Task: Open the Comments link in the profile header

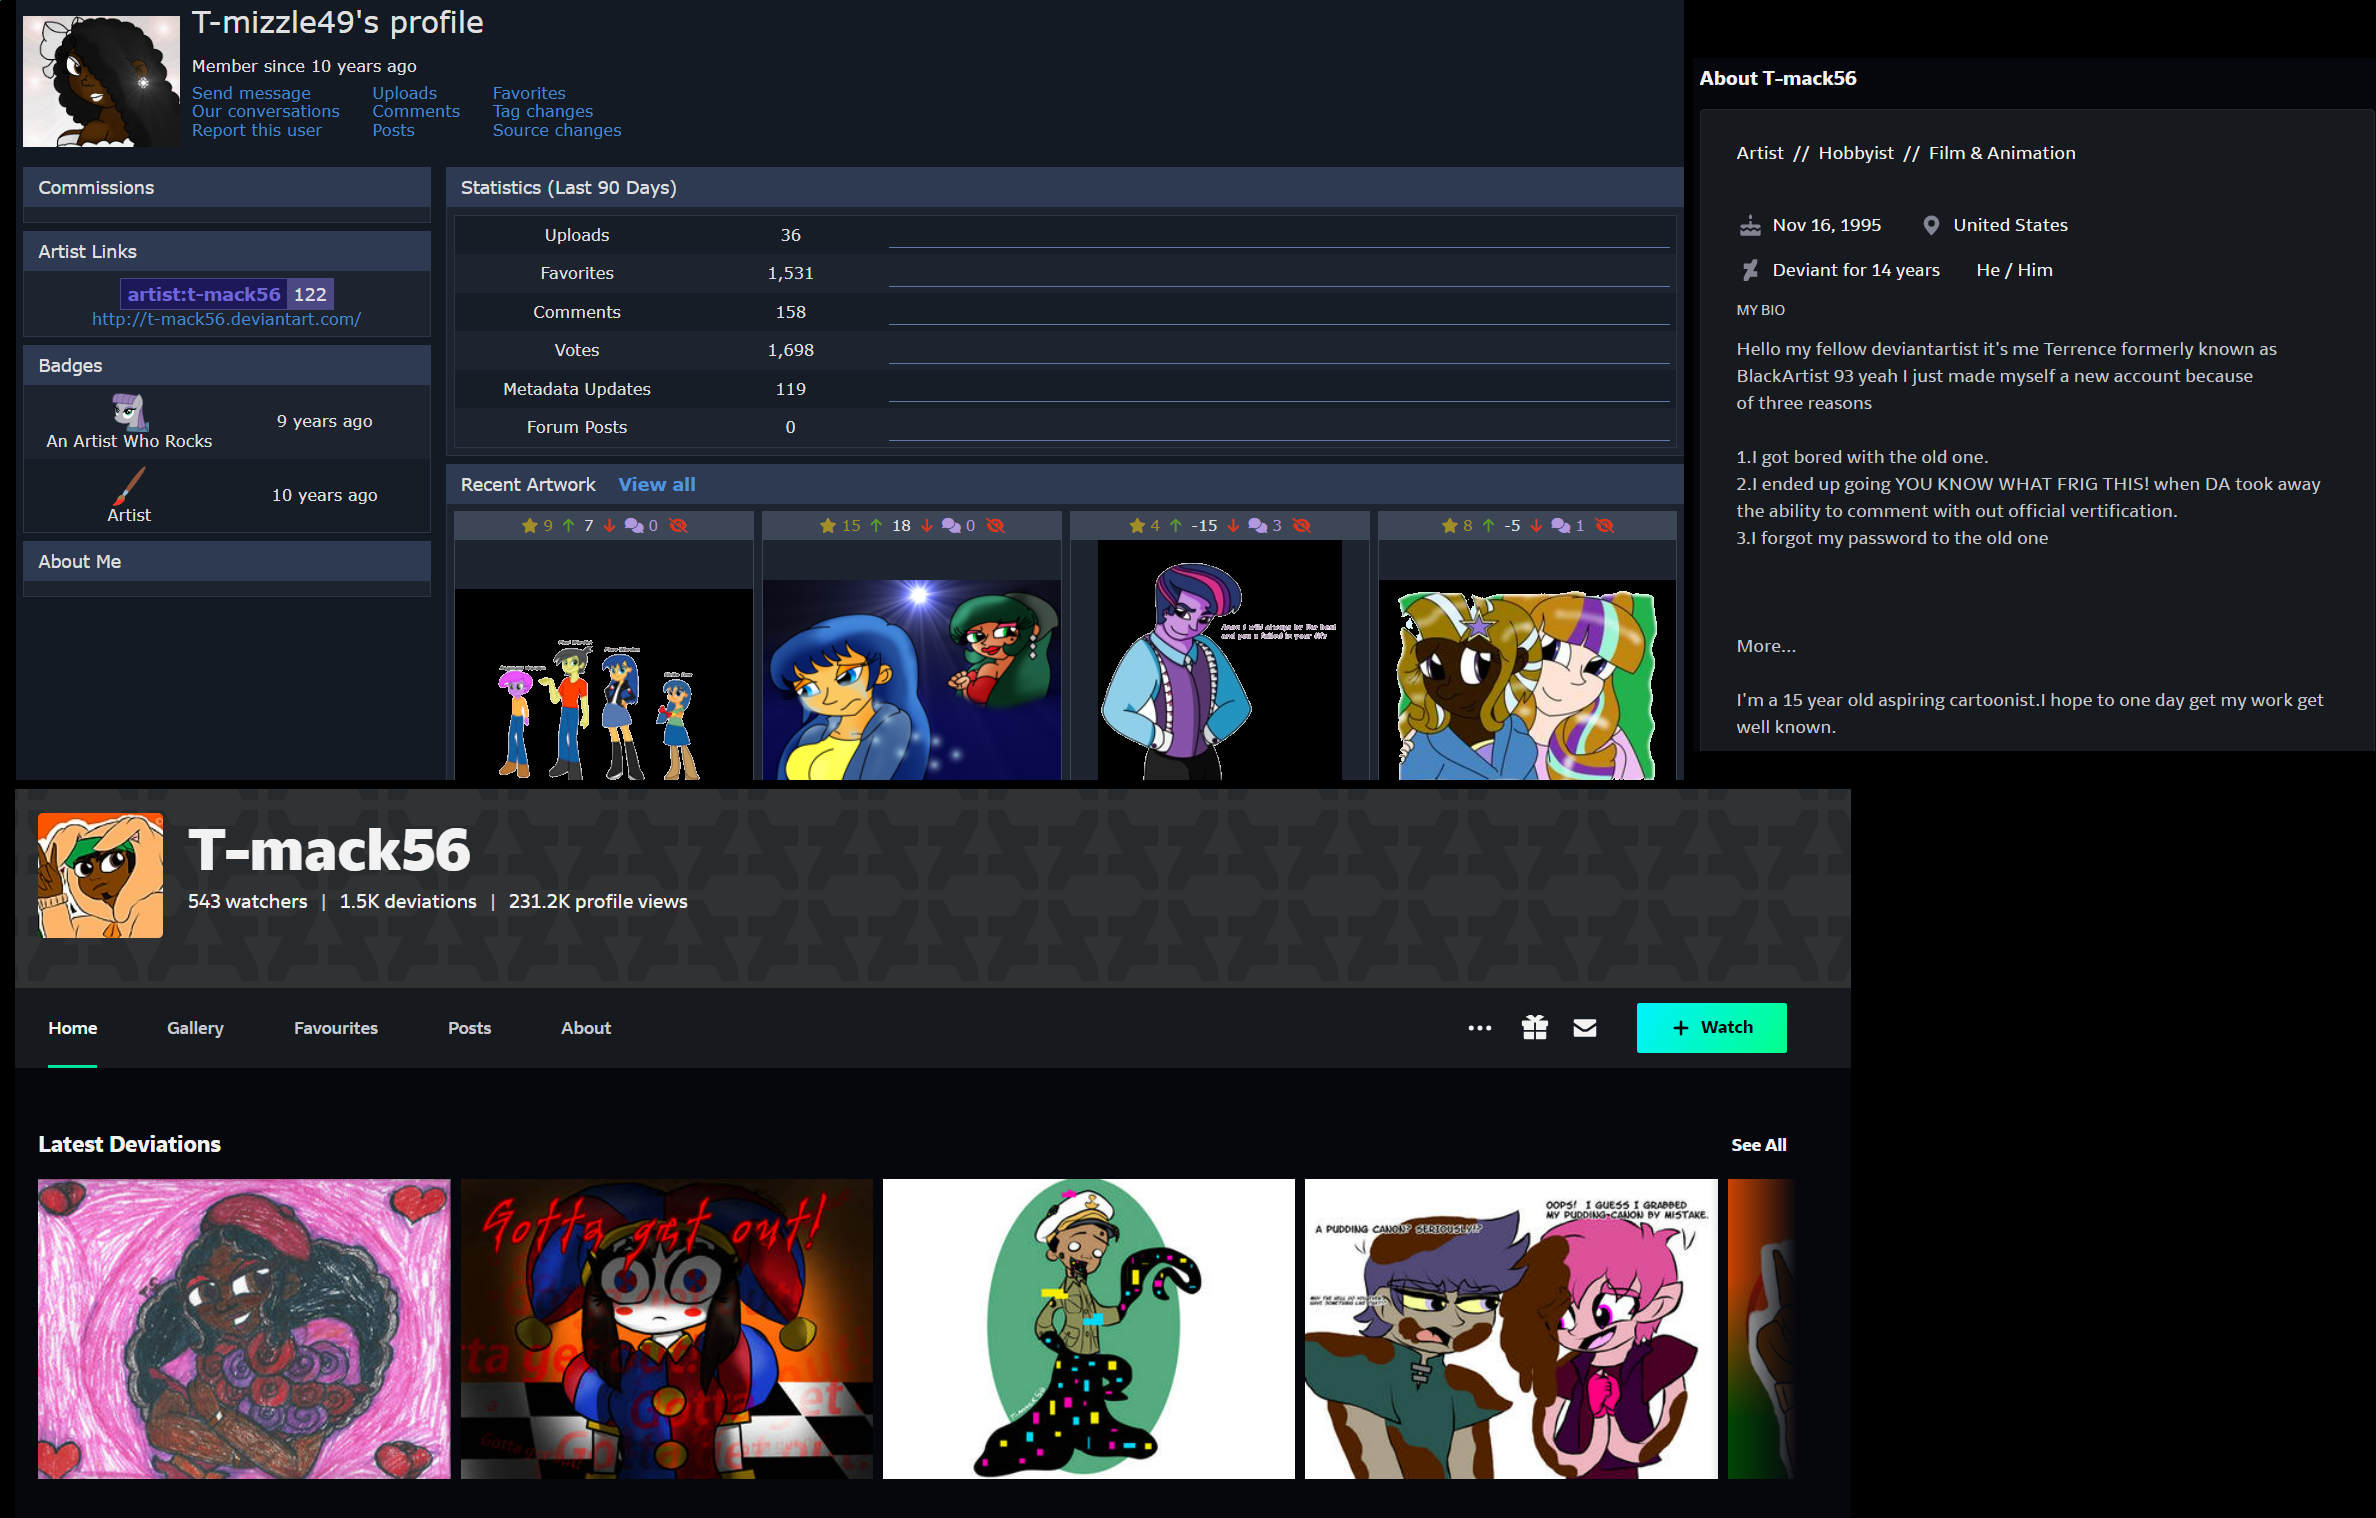Action: click(x=416, y=111)
